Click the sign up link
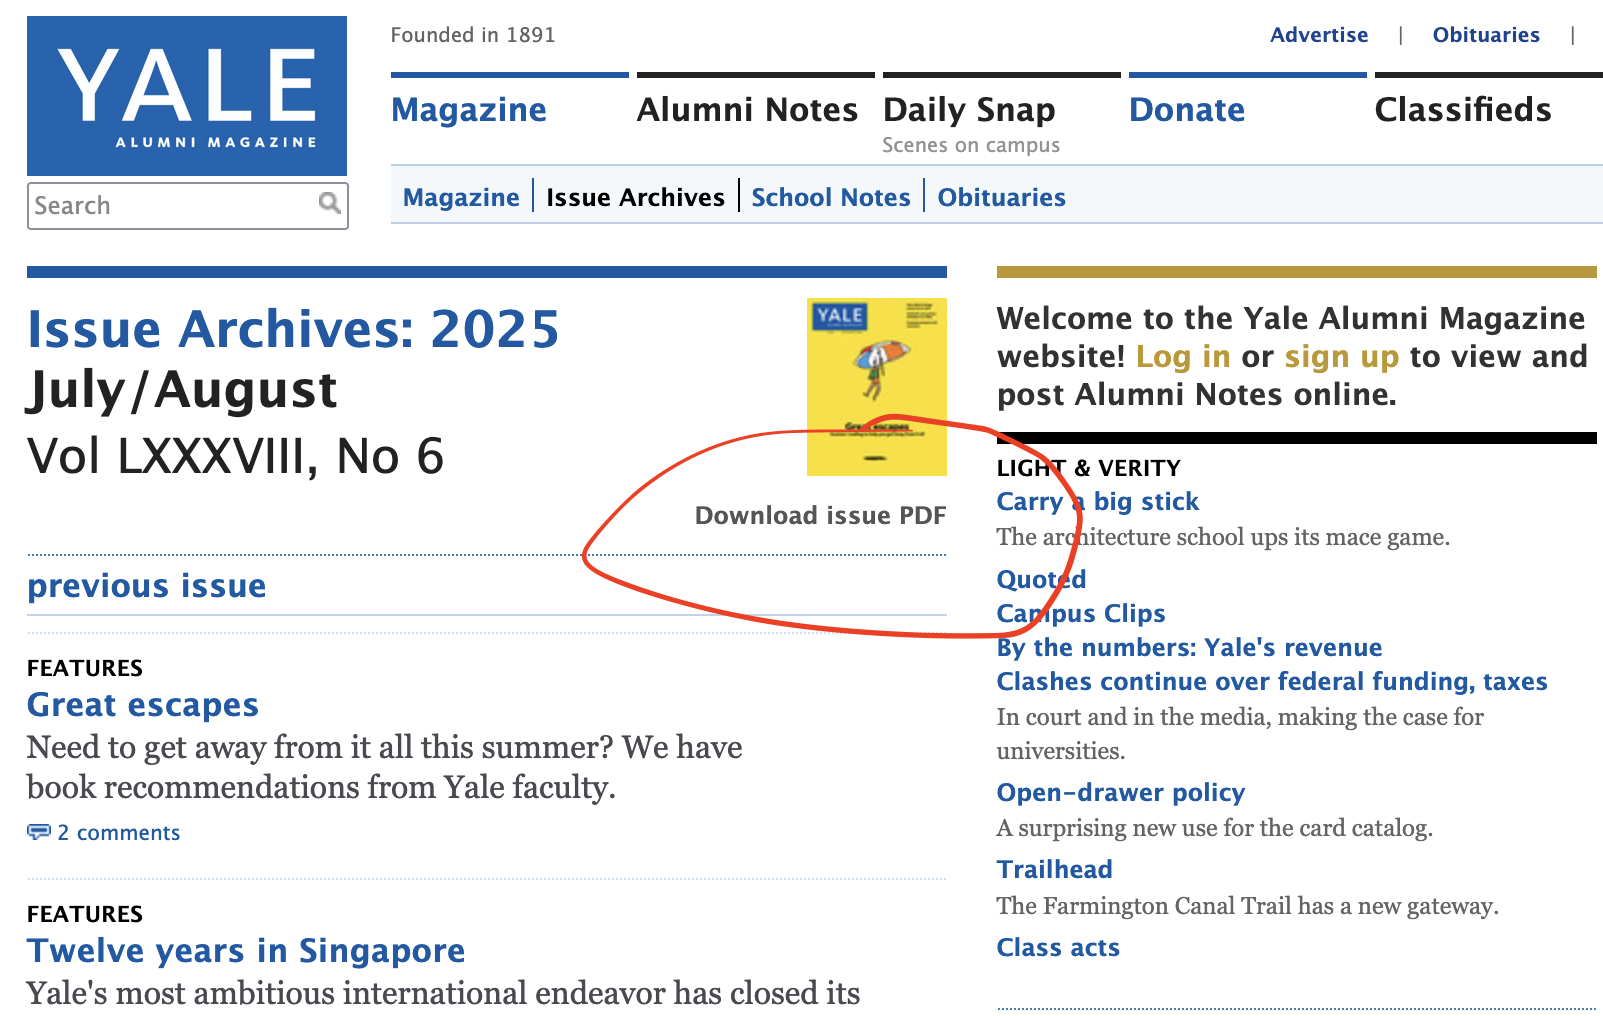Screen dimensions: 1603x1016 click(x=1341, y=356)
